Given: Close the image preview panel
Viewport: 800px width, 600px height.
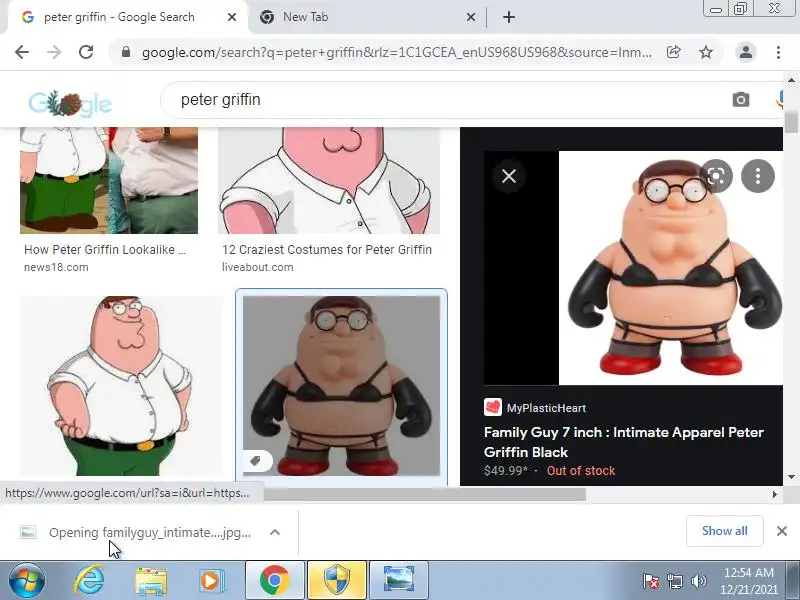Looking at the screenshot, I should [x=509, y=176].
